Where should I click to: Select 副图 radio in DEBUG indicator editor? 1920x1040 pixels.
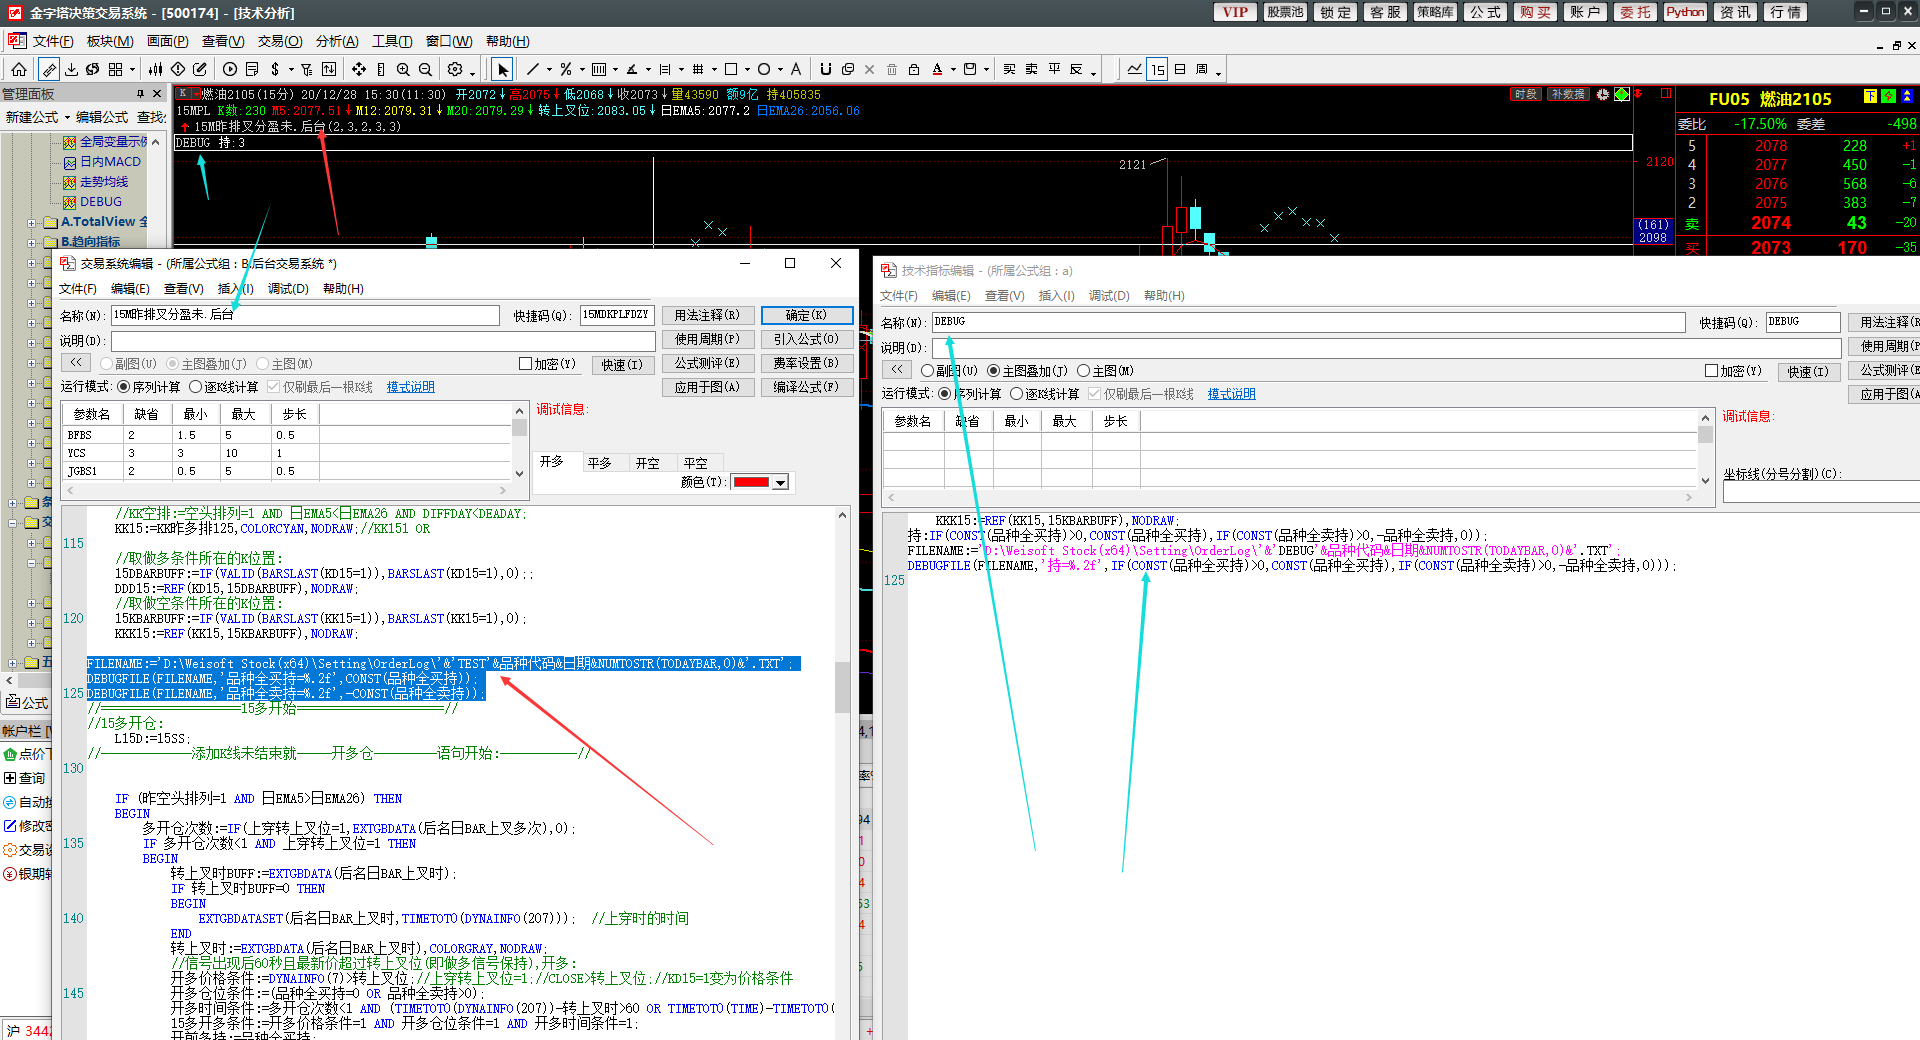coord(928,371)
